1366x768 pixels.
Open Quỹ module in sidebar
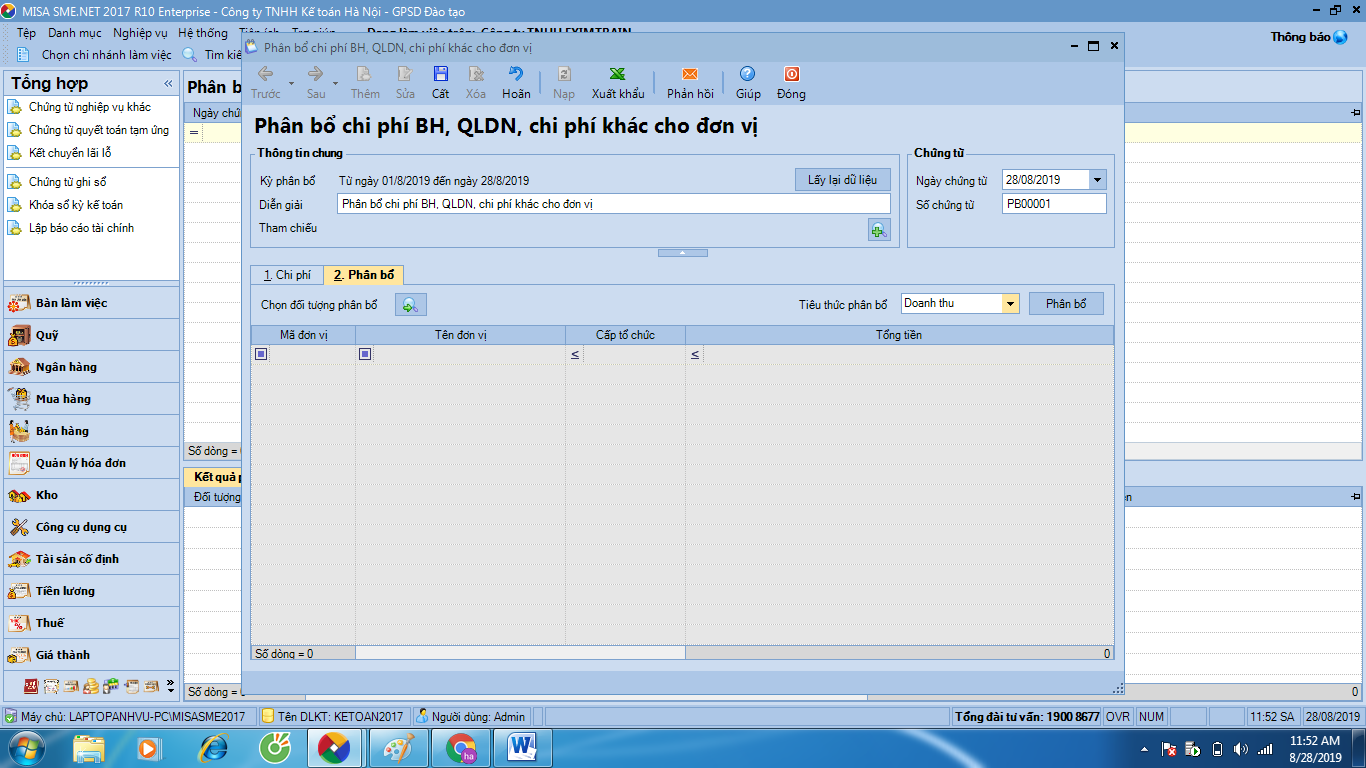(x=92, y=335)
